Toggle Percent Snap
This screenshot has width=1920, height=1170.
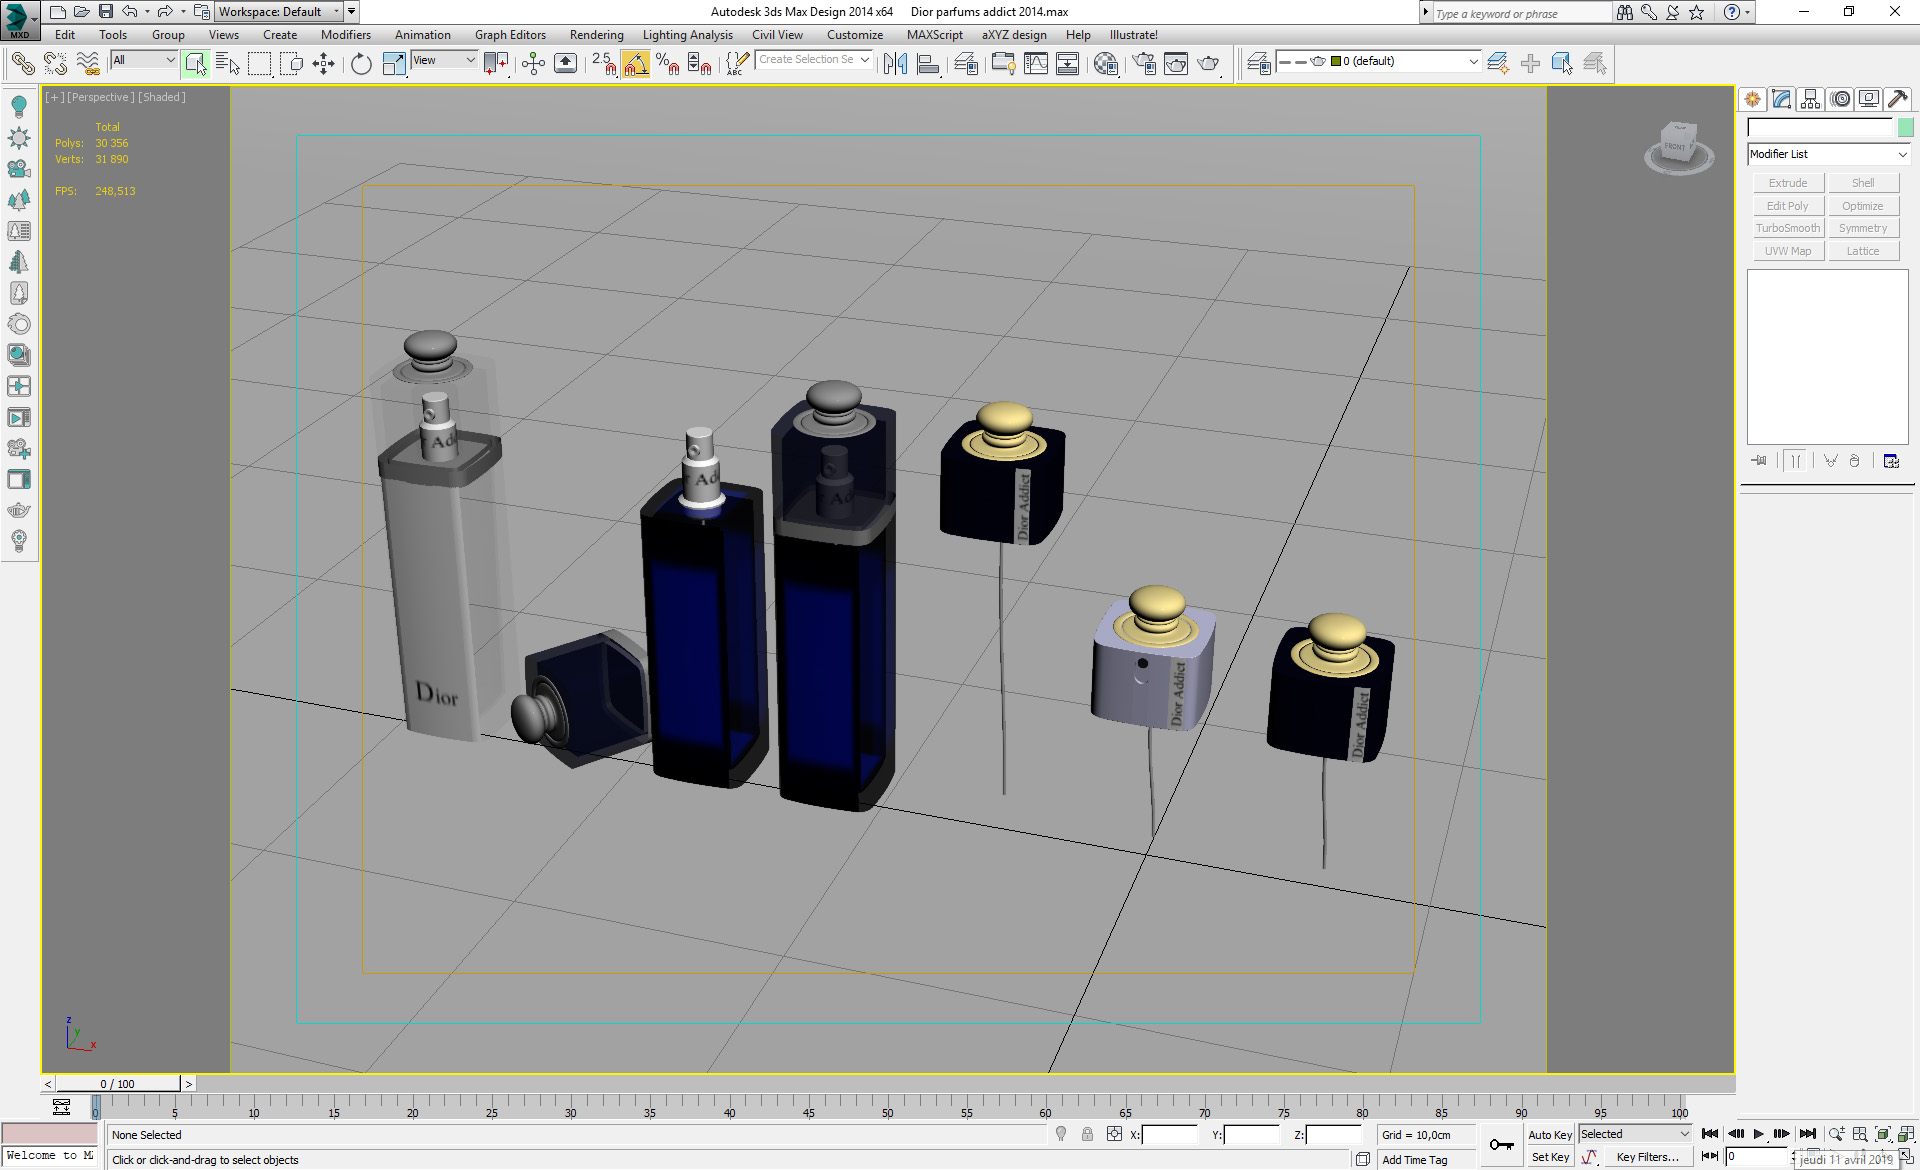[668, 64]
